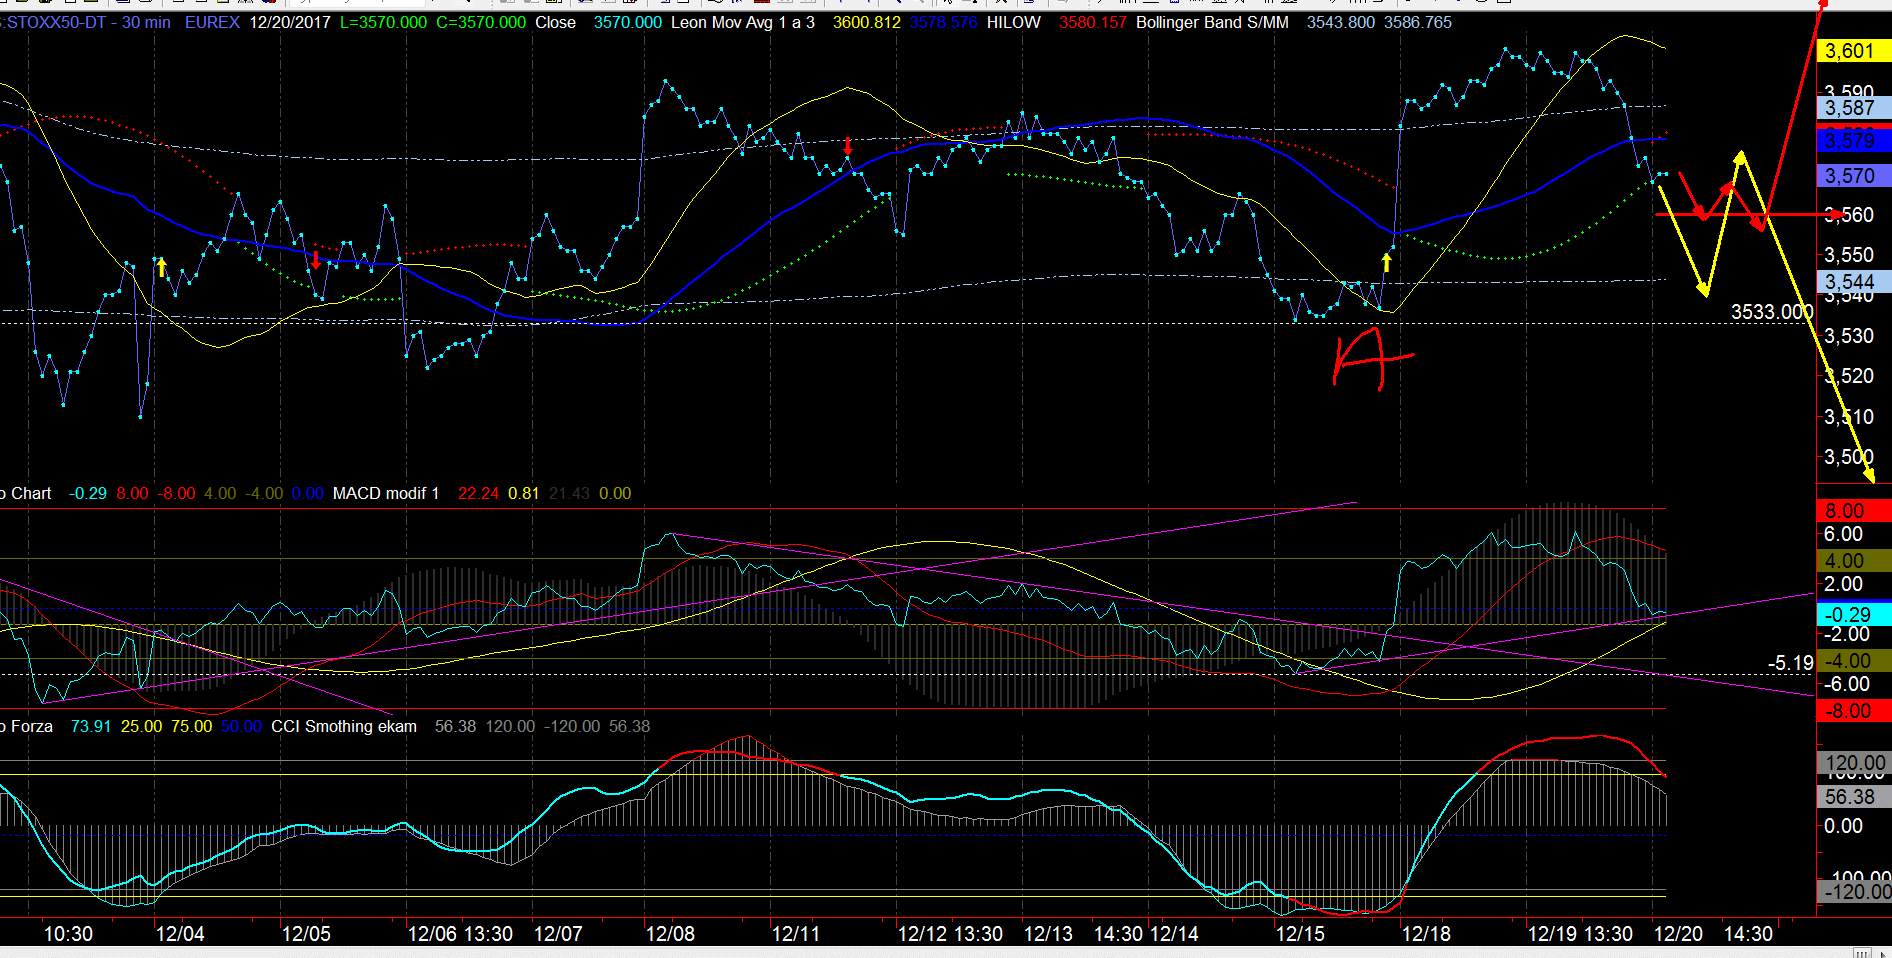Image resolution: width=1892 pixels, height=958 pixels.
Task: Click the 3,530 price axis label
Action: pyautogui.click(x=1849, y=336)
